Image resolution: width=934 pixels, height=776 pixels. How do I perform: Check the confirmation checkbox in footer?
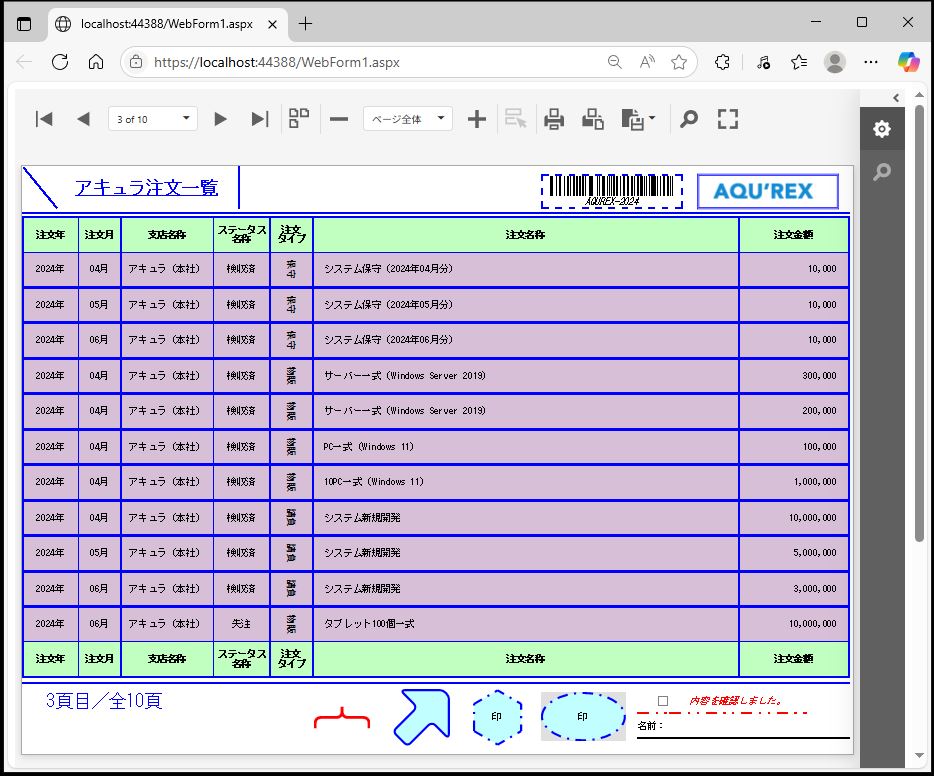coord(663,701)
